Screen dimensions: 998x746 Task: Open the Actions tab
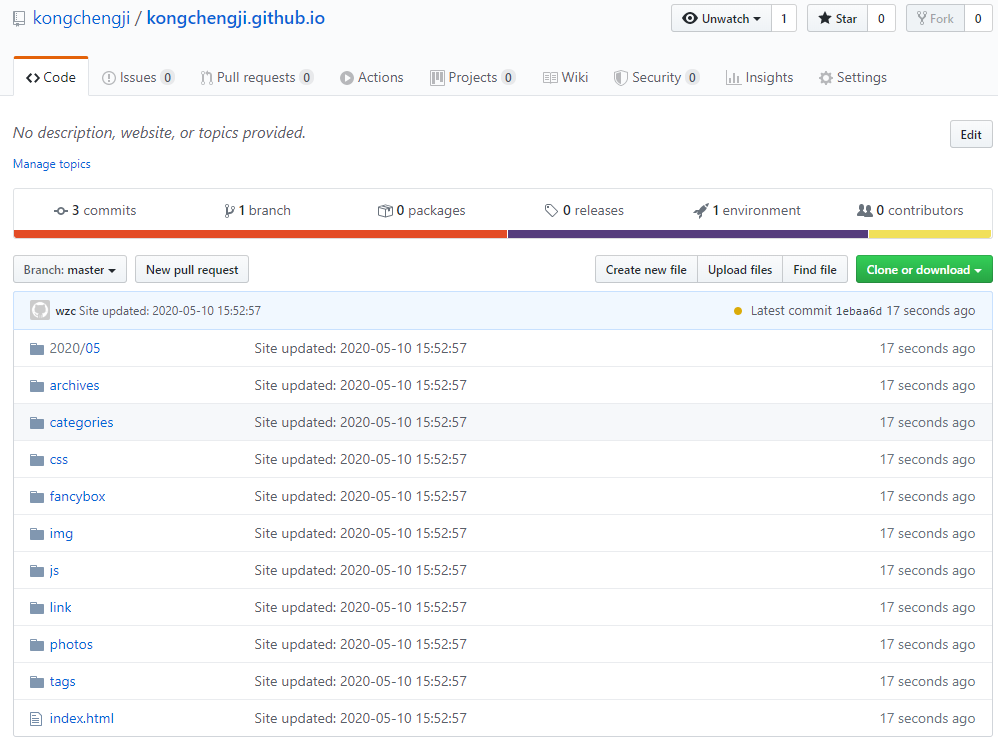372,78
